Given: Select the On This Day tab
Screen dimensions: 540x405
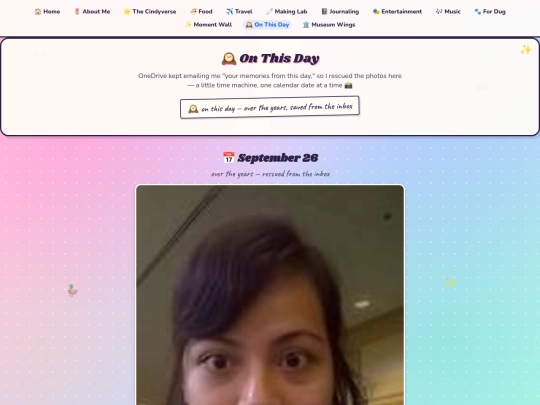Looking at the screenshot, I should 267,25.
